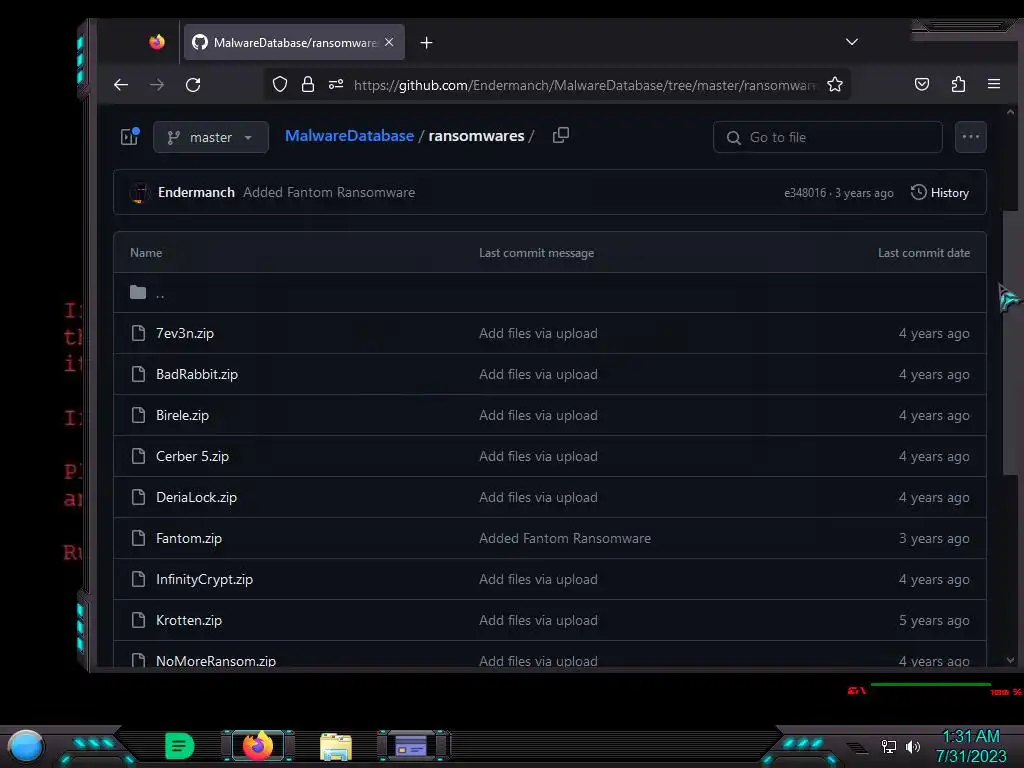
Task: Click the Firefox taskbar icon
Action: [x=258, y=745]
